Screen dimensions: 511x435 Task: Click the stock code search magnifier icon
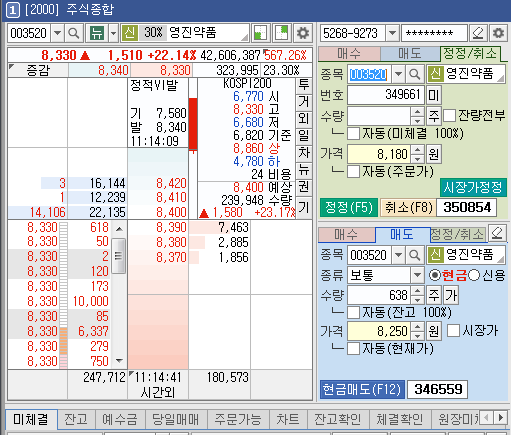coord(73,33)
